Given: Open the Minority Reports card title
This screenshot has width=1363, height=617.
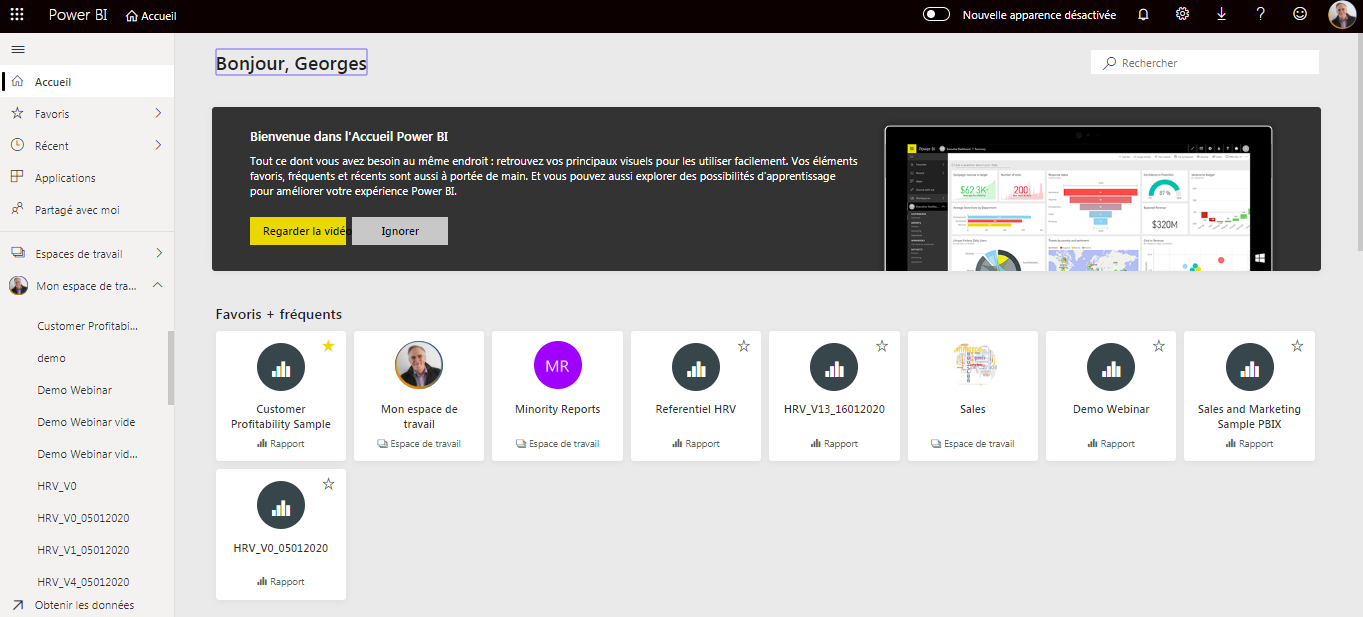Looking at the screenshot, I should coord(557,409).
